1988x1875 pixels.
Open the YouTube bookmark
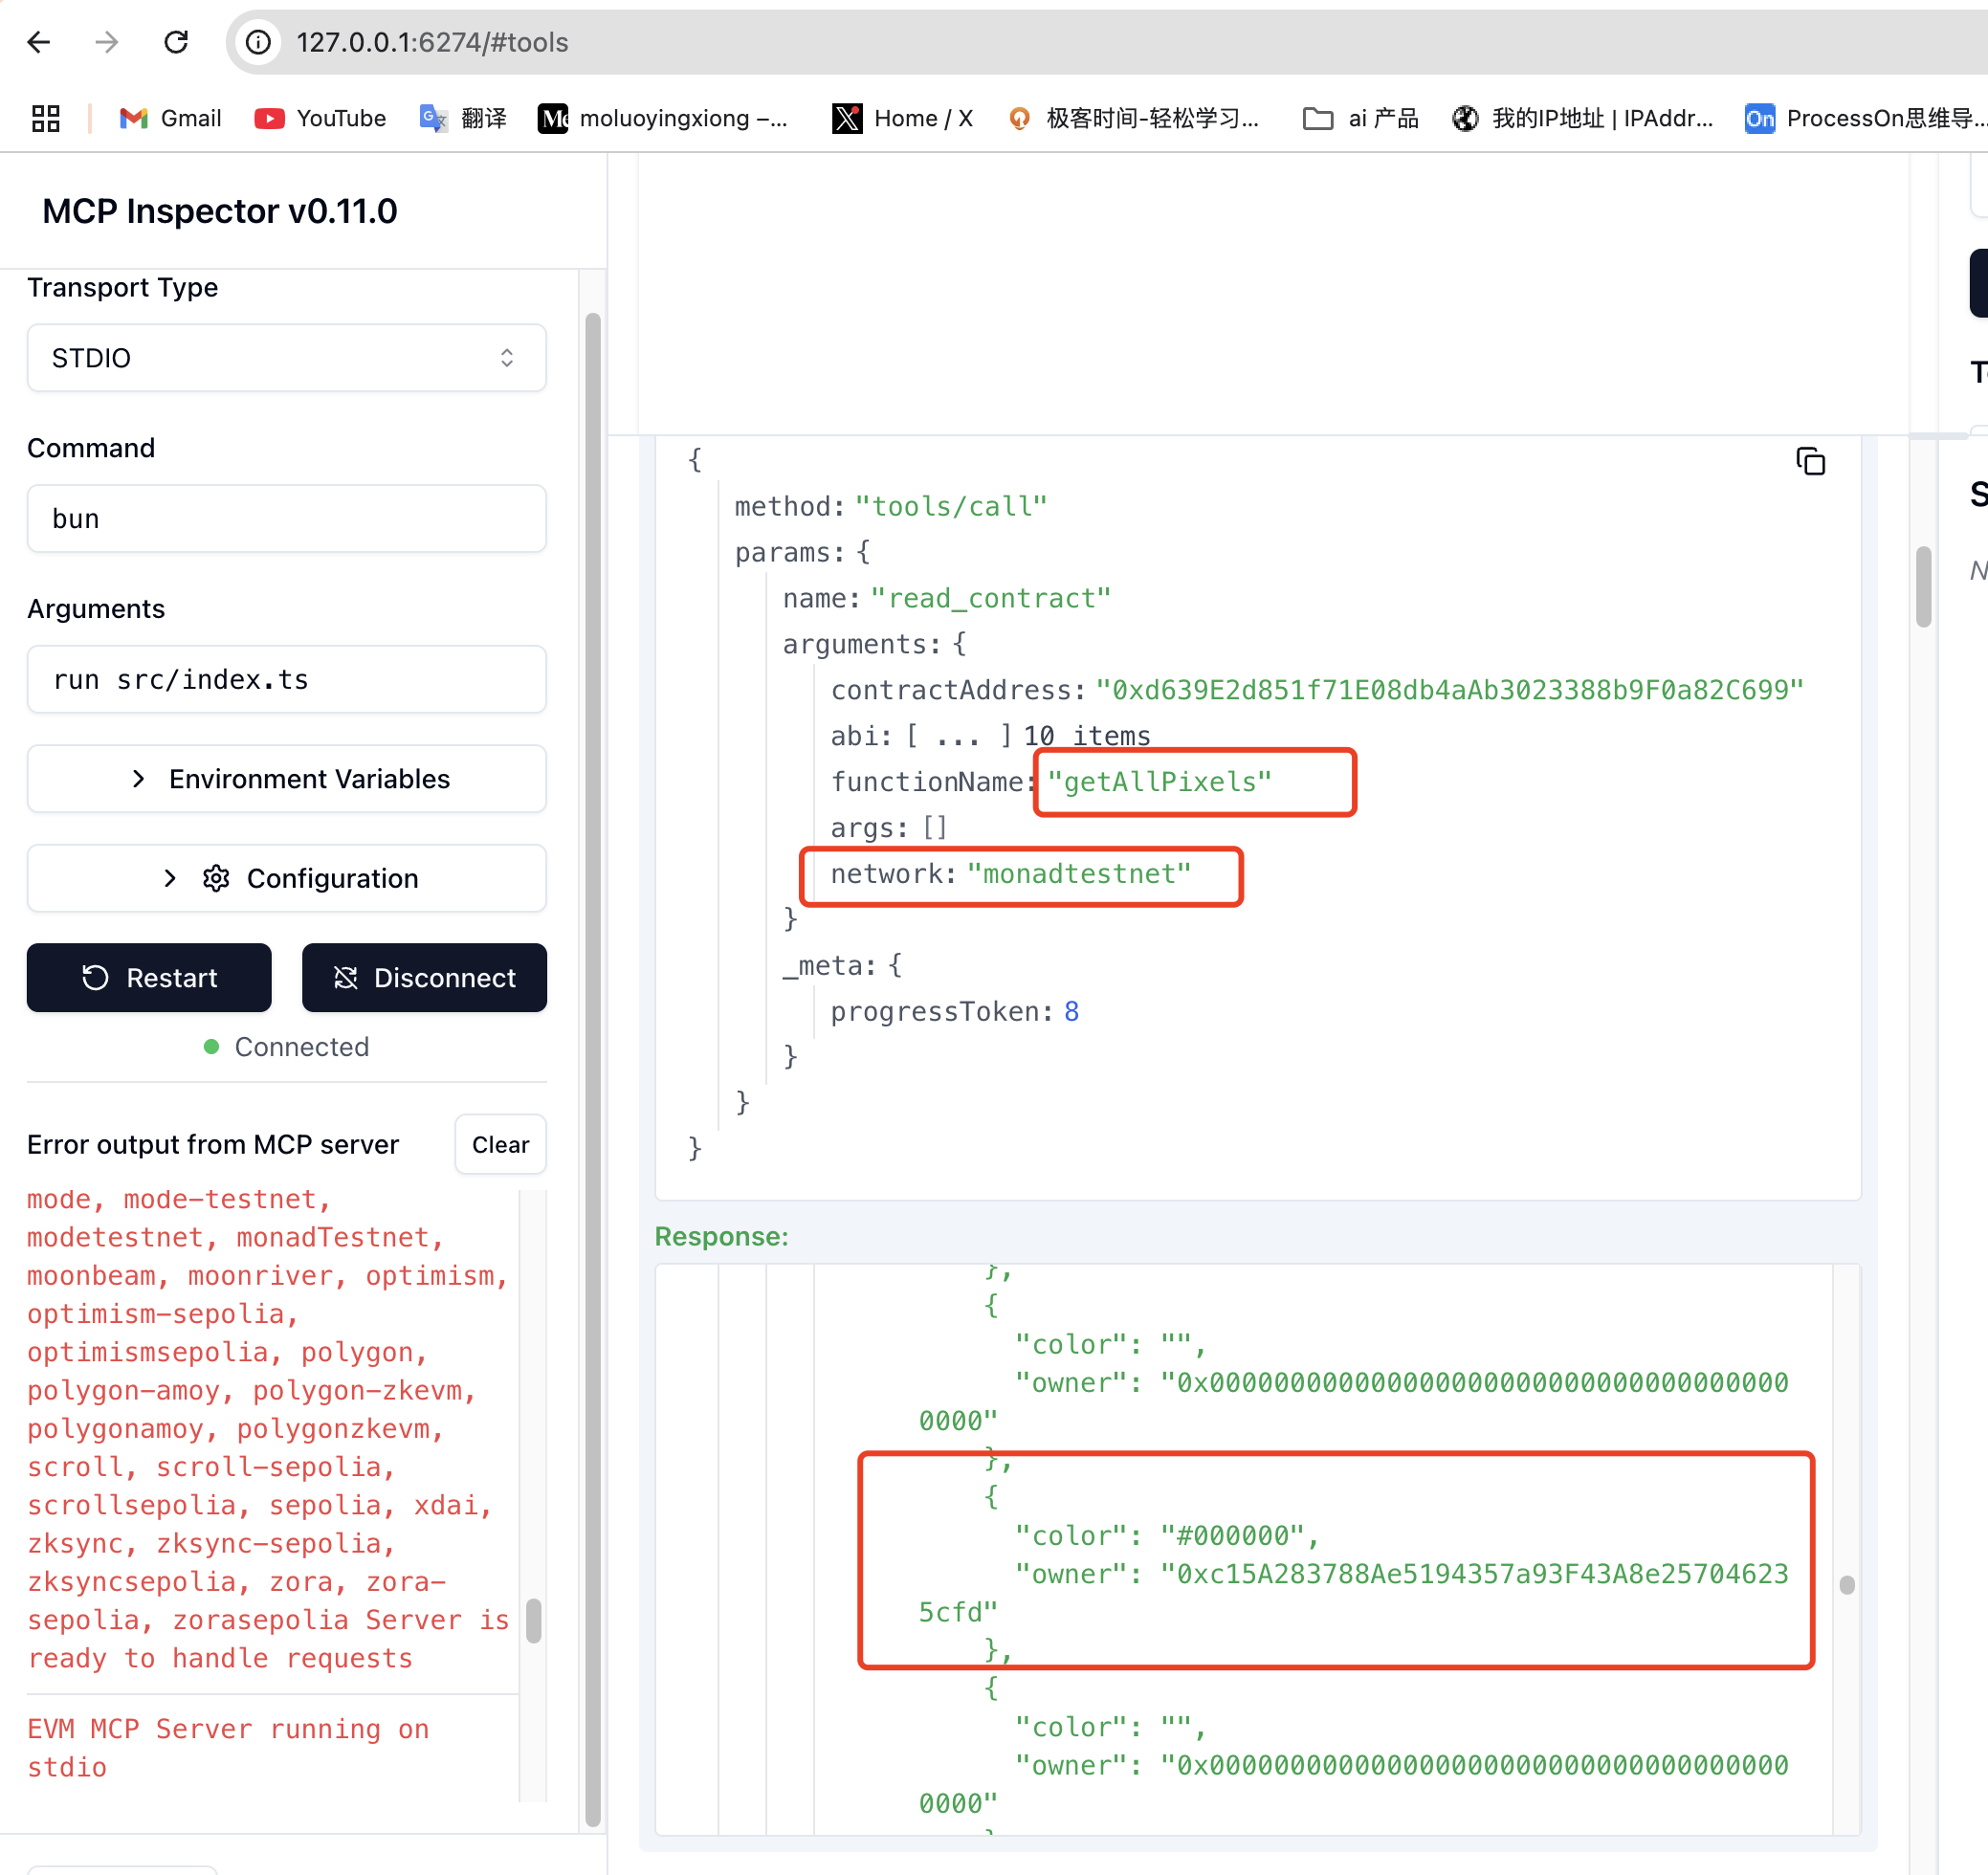tap(320, 118)
